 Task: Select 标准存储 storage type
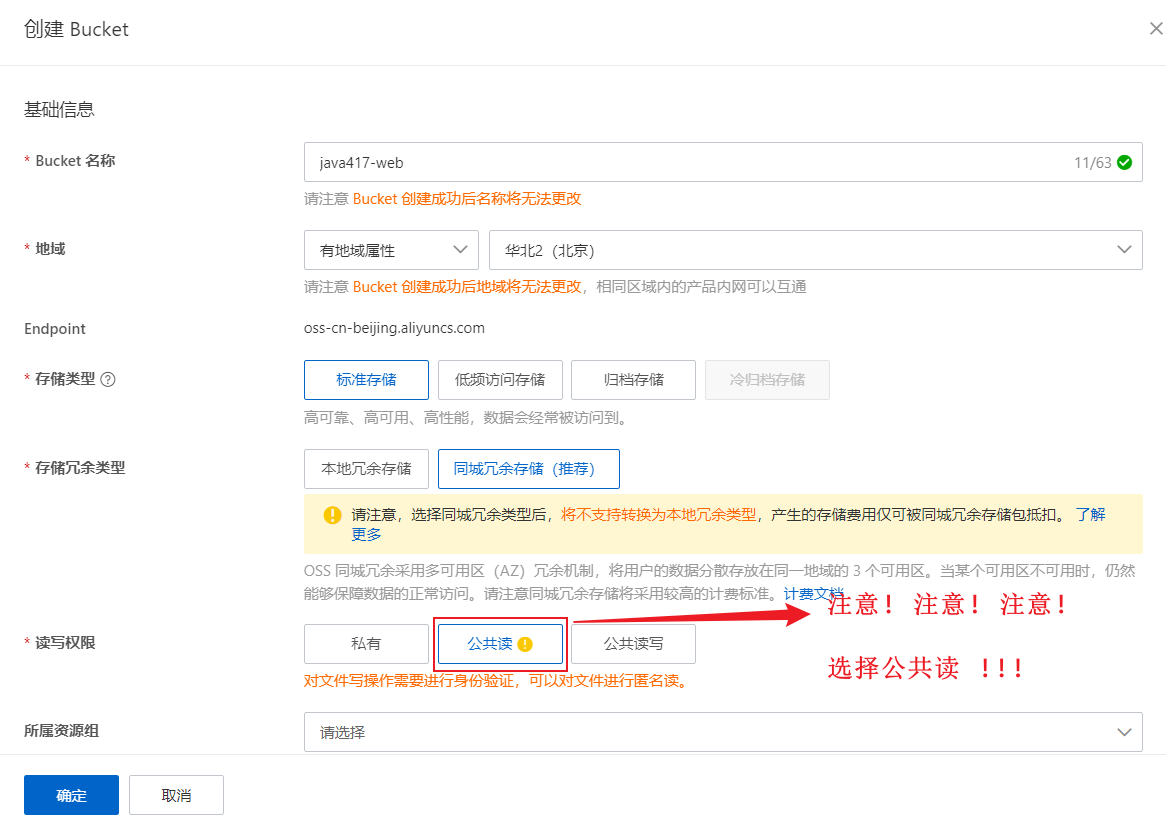point(366,380)
